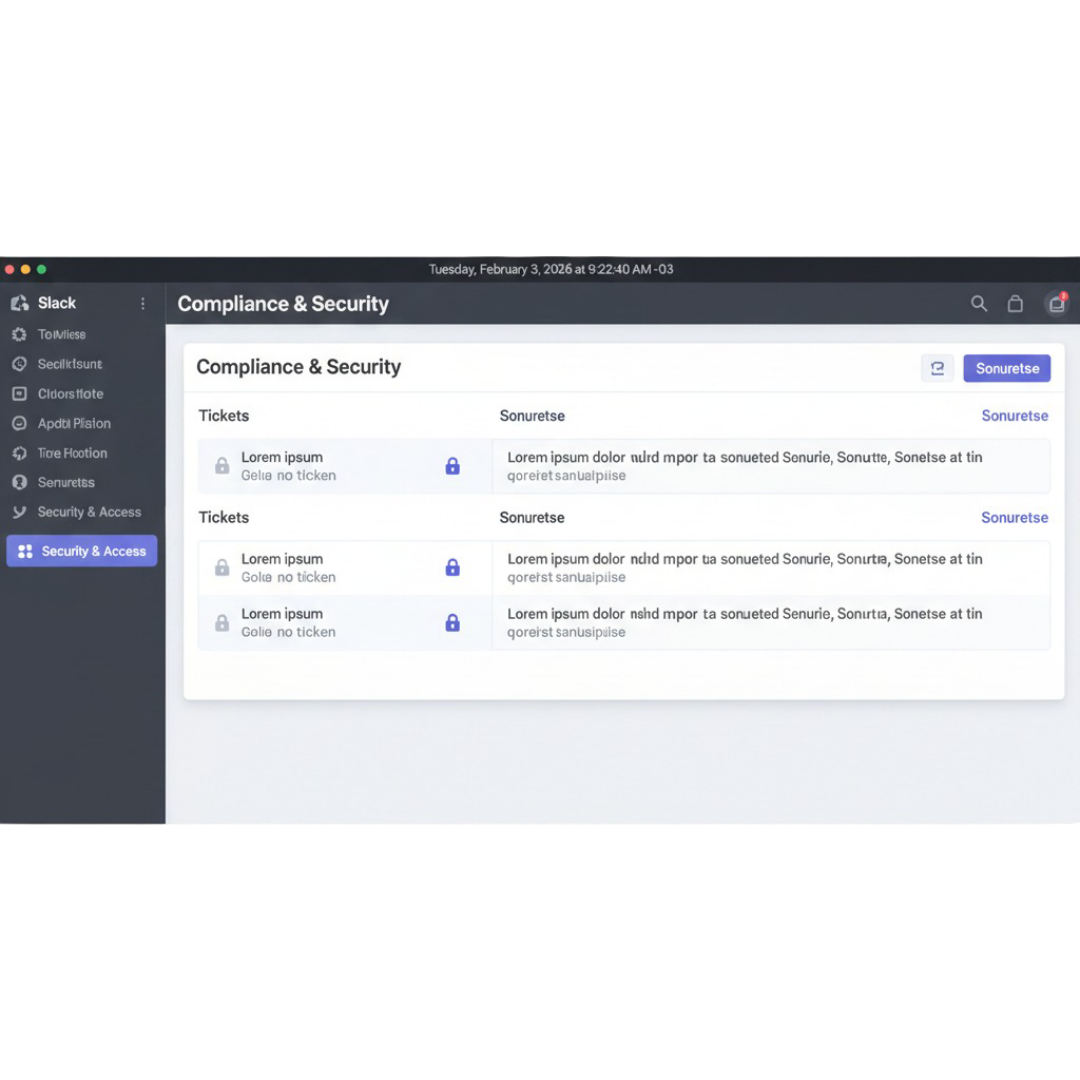This screenshot has height=1080, width=1080.
Task: Click the refresh icon beside Sonuretse button
Action: [937, 368]
